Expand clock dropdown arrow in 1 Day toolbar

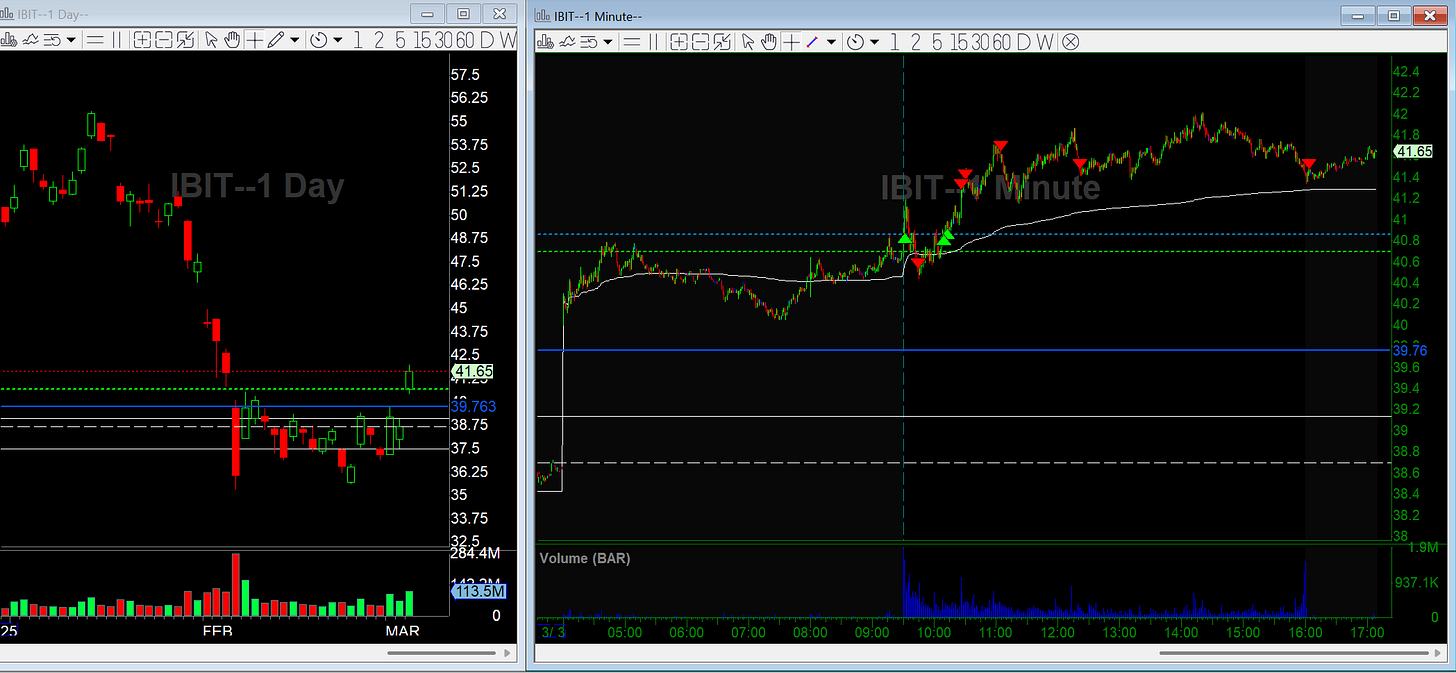(337, 40)
